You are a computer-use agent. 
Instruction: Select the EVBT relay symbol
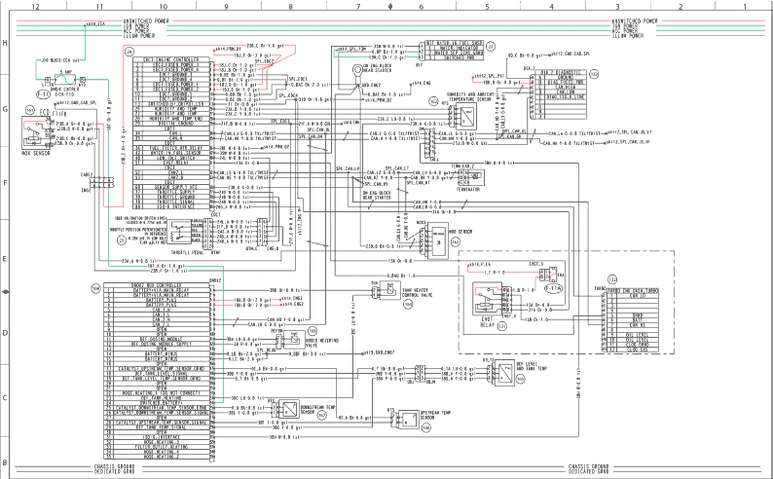click(490, 299)
